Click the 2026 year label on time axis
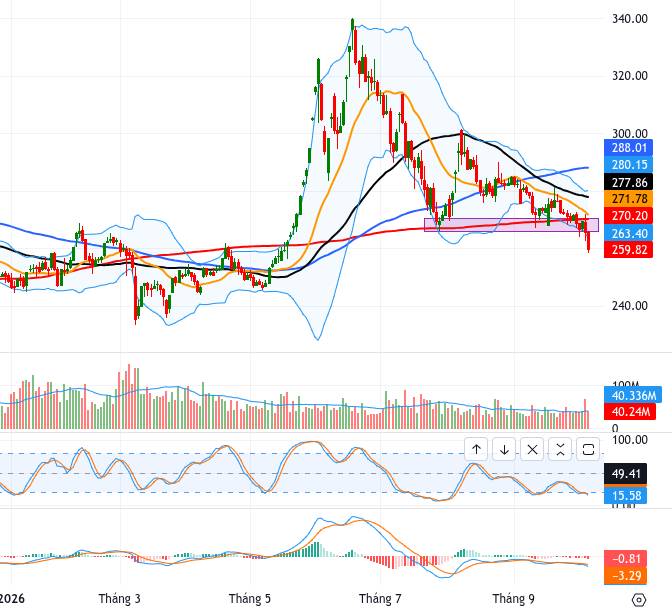 pyautogui.click(x=12, y=598)
